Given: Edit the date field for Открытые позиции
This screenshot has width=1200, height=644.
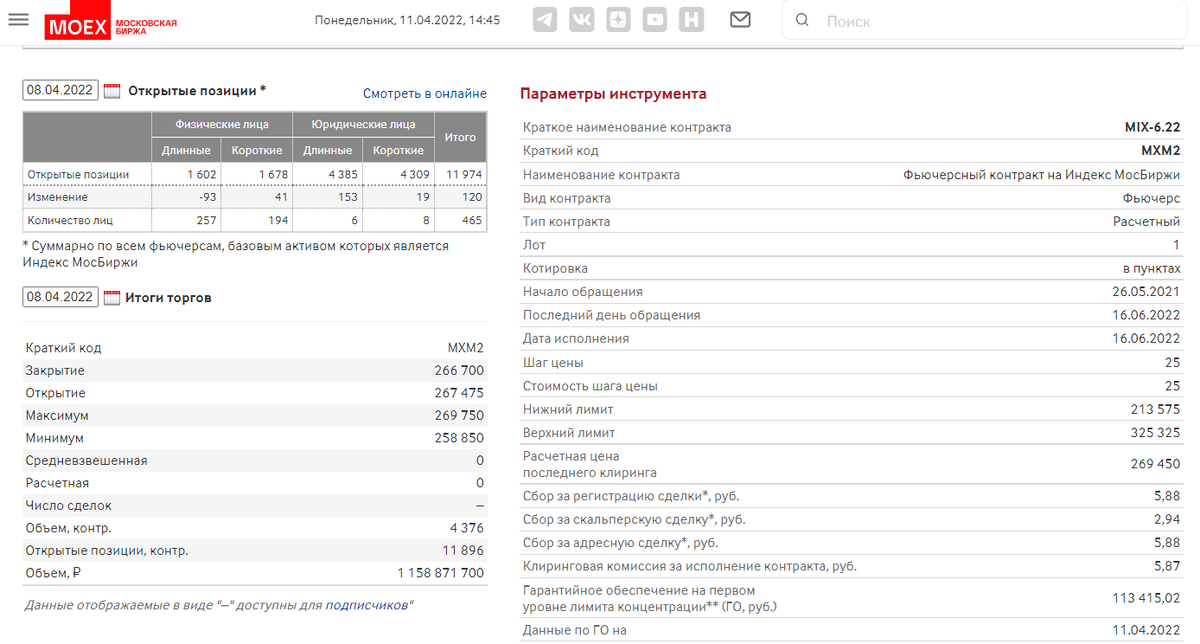Looking at the screenshot, I should tap(60, 90).
